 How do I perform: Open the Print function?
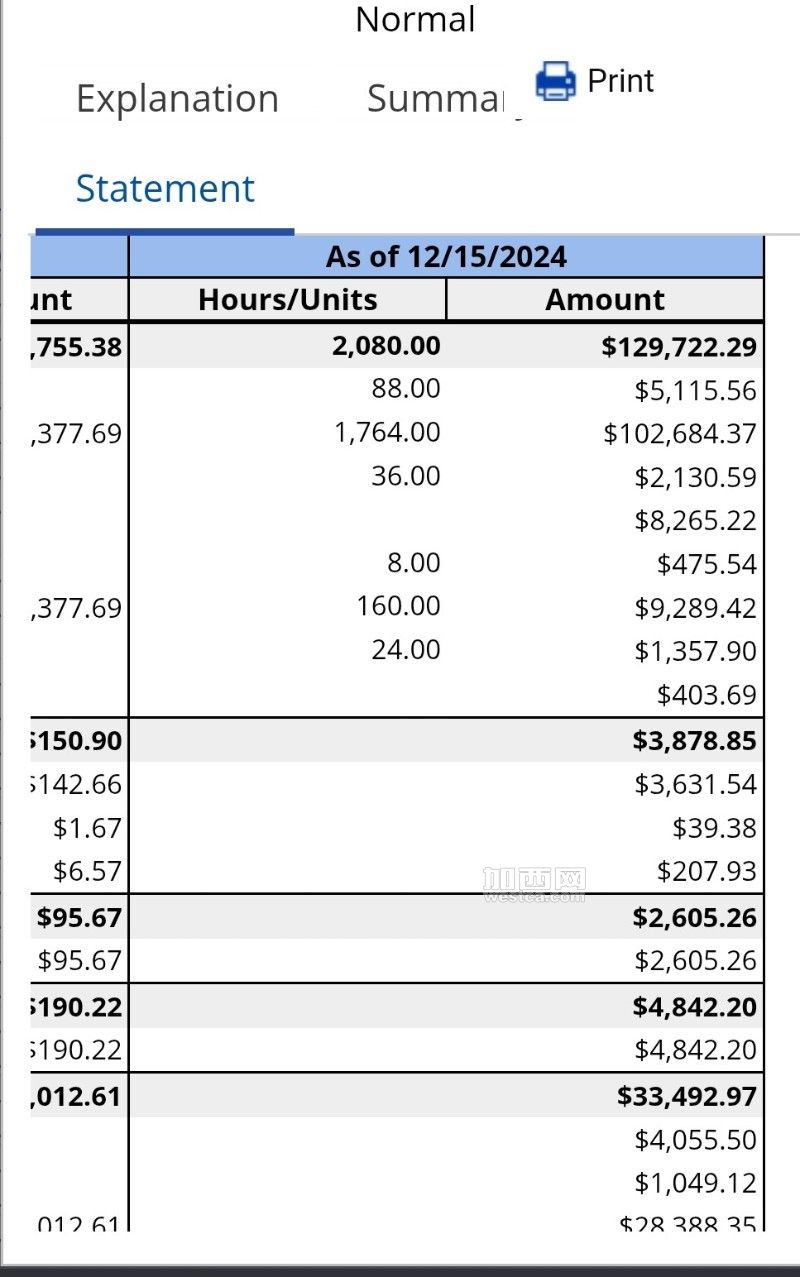[620, 80]
